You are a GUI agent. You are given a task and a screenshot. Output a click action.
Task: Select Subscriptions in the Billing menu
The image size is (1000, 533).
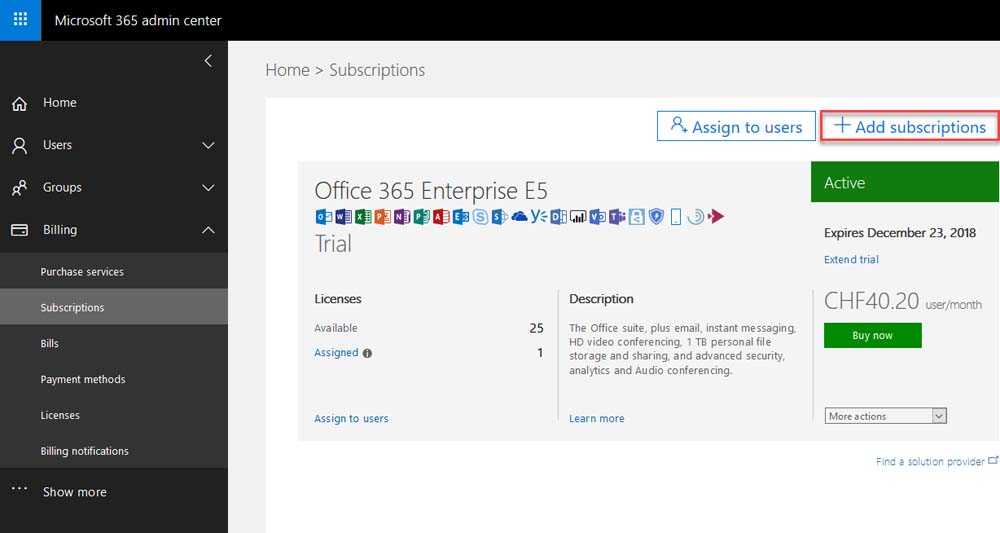pos(114,307)
